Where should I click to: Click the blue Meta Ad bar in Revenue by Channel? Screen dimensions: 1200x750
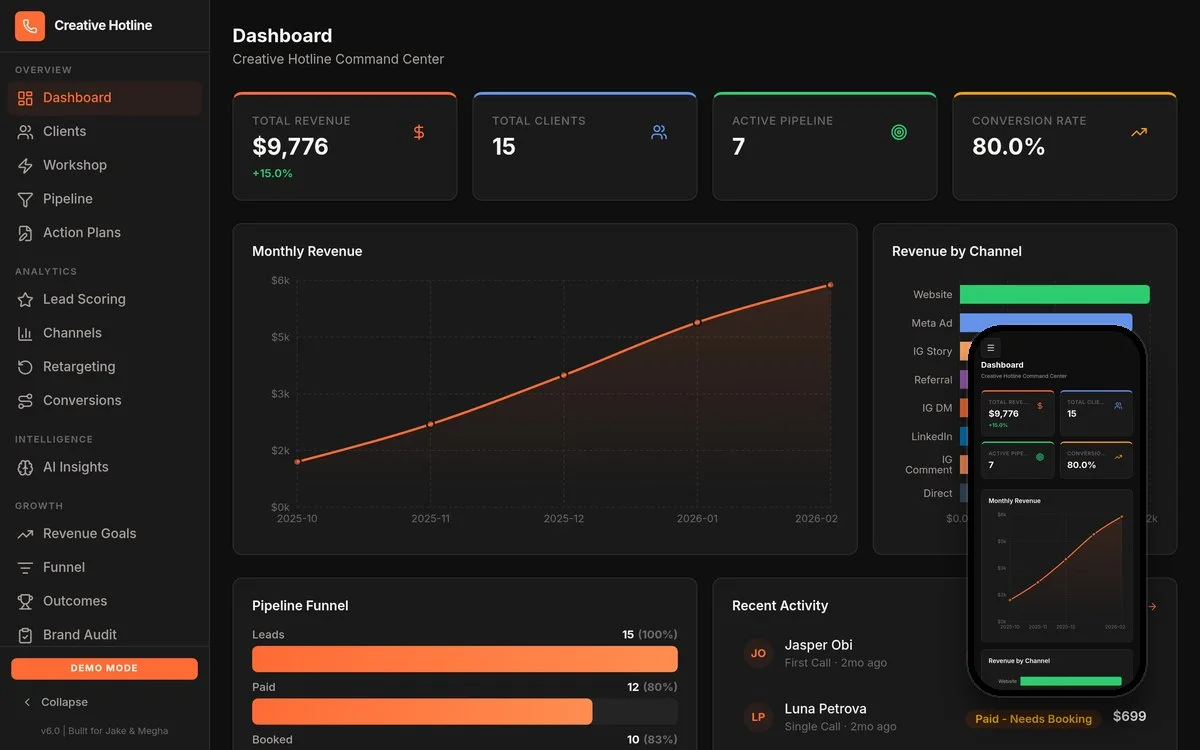(1046, 322)
